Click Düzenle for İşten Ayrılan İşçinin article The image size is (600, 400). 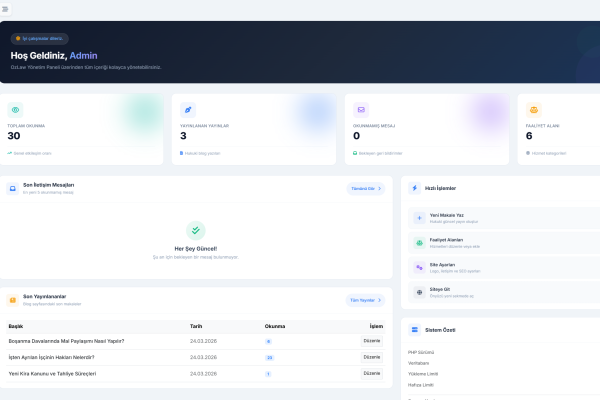point(371,357)
